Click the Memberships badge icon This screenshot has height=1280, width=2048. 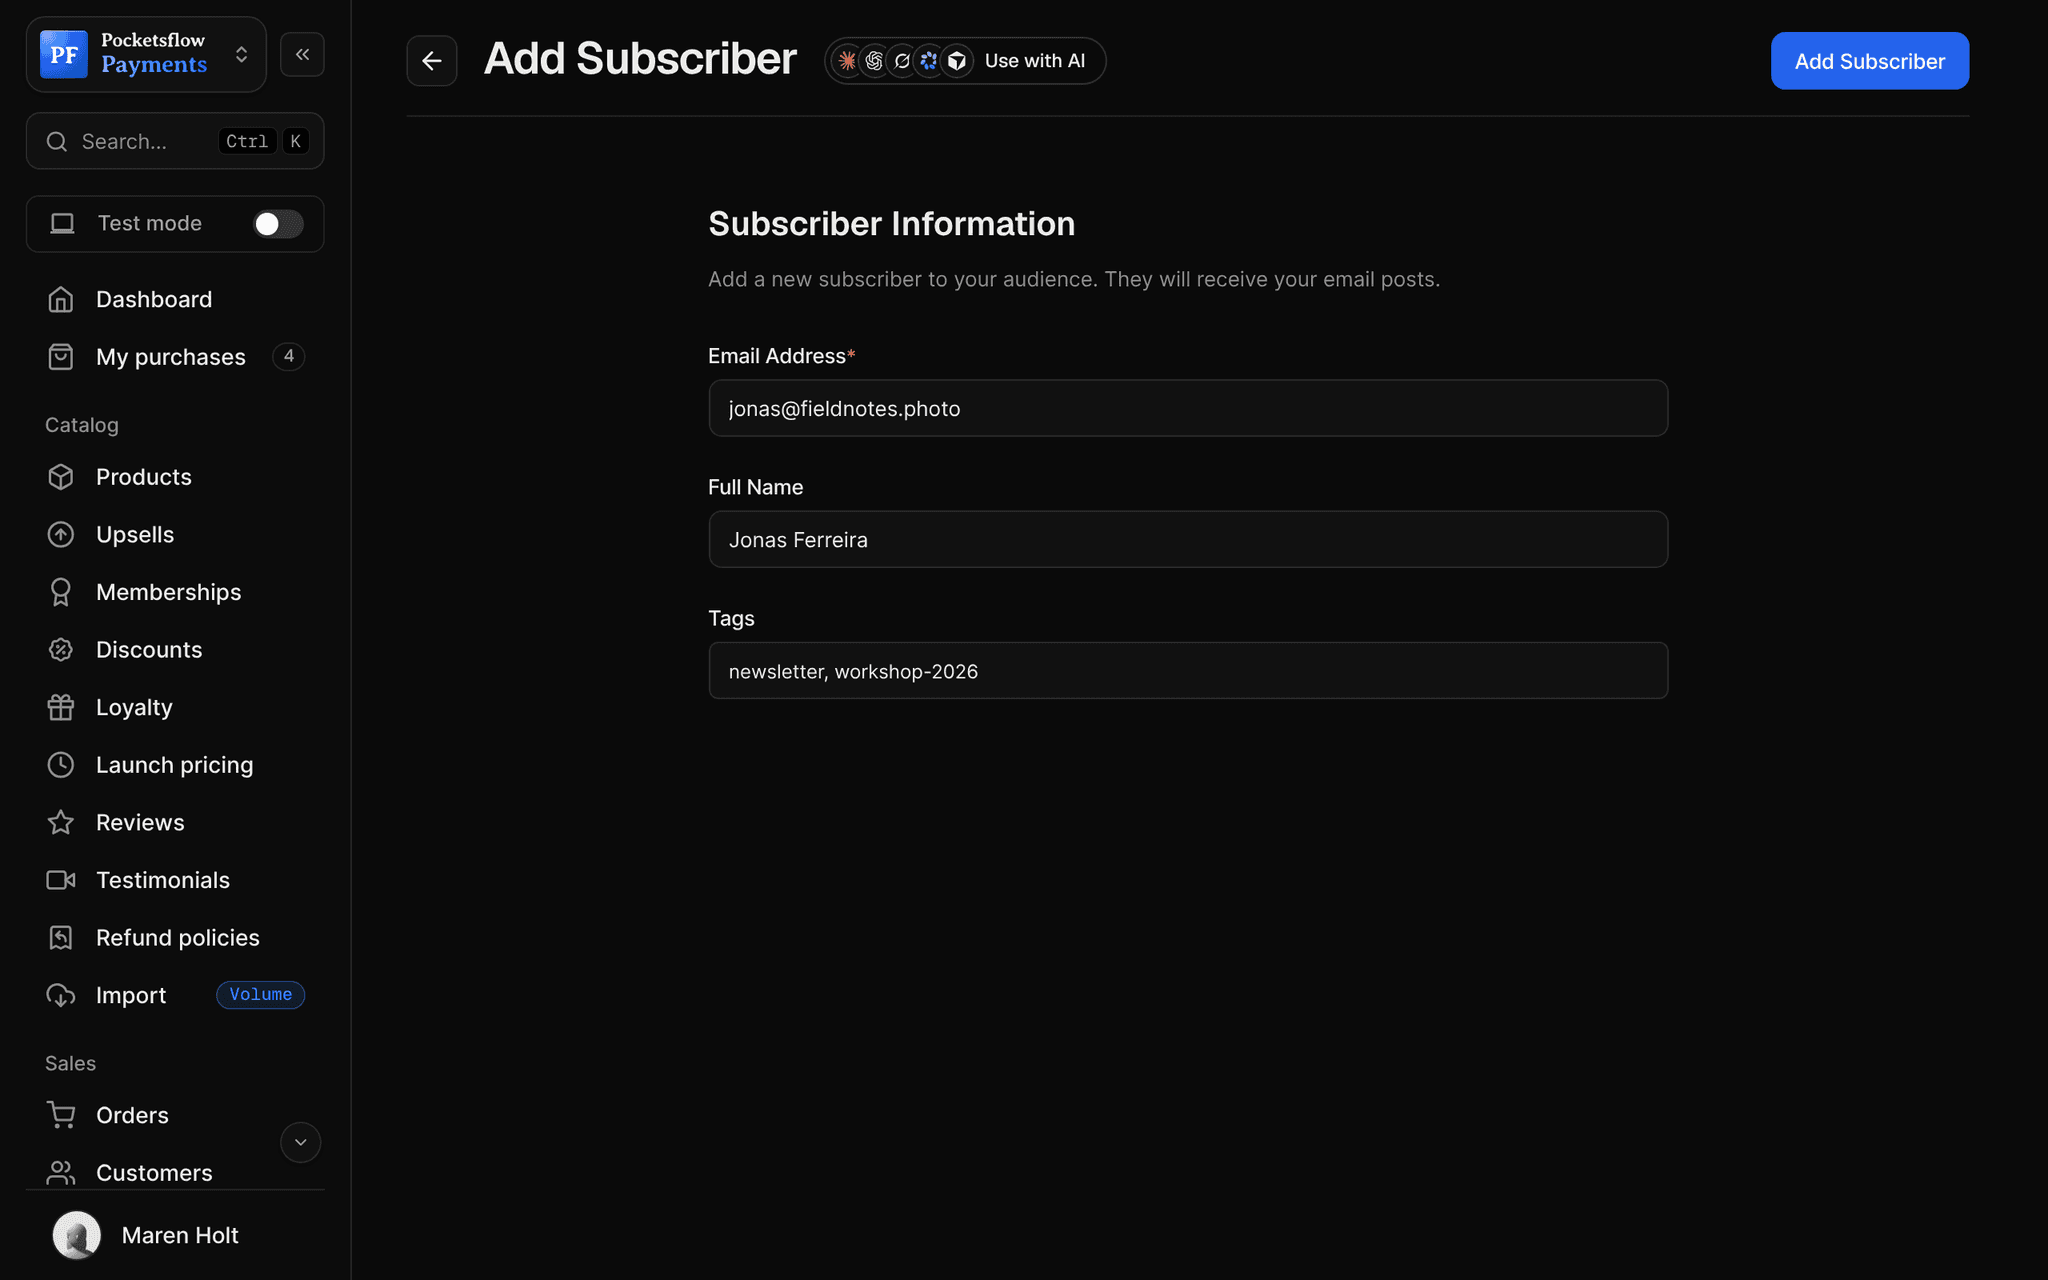(61, 592)
